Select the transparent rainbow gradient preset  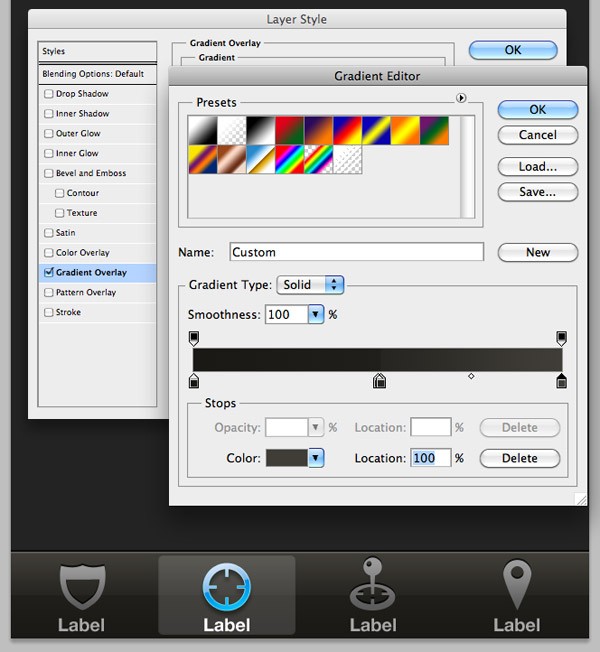pyautogui.click(x=319, y=159)
